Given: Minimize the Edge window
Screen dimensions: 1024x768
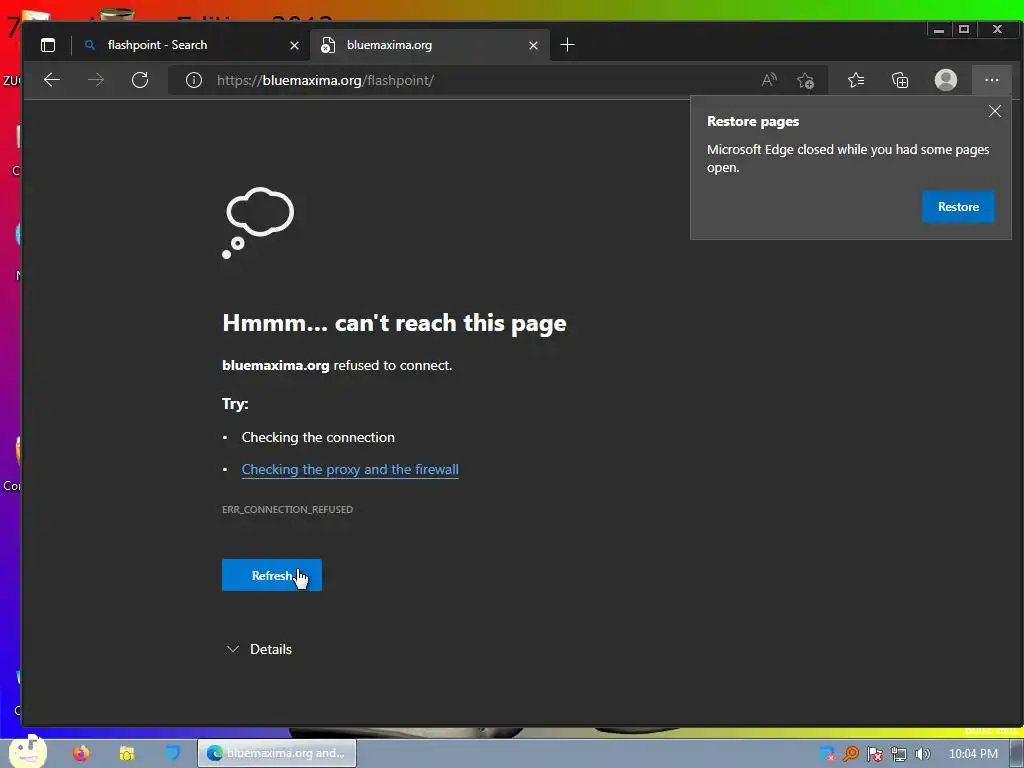Looking at the screenshot, I should click(x=938, y=29).
